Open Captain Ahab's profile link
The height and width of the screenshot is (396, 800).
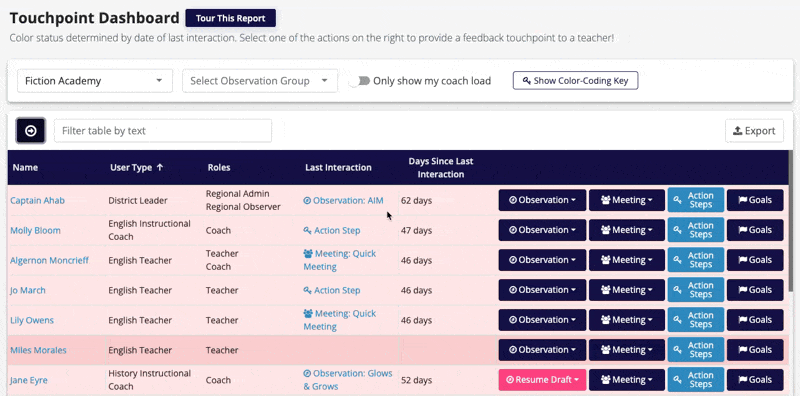click(37, 201)
